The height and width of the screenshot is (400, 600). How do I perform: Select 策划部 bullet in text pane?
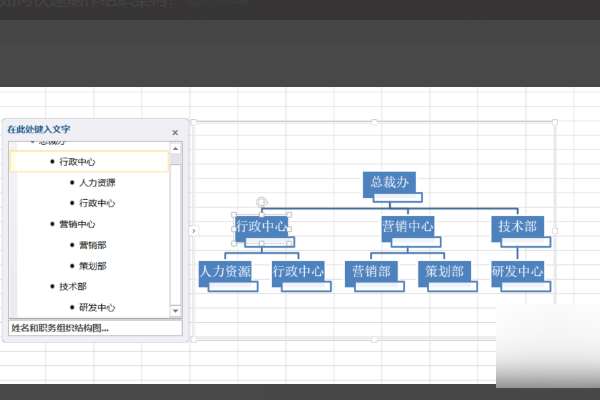93,266
